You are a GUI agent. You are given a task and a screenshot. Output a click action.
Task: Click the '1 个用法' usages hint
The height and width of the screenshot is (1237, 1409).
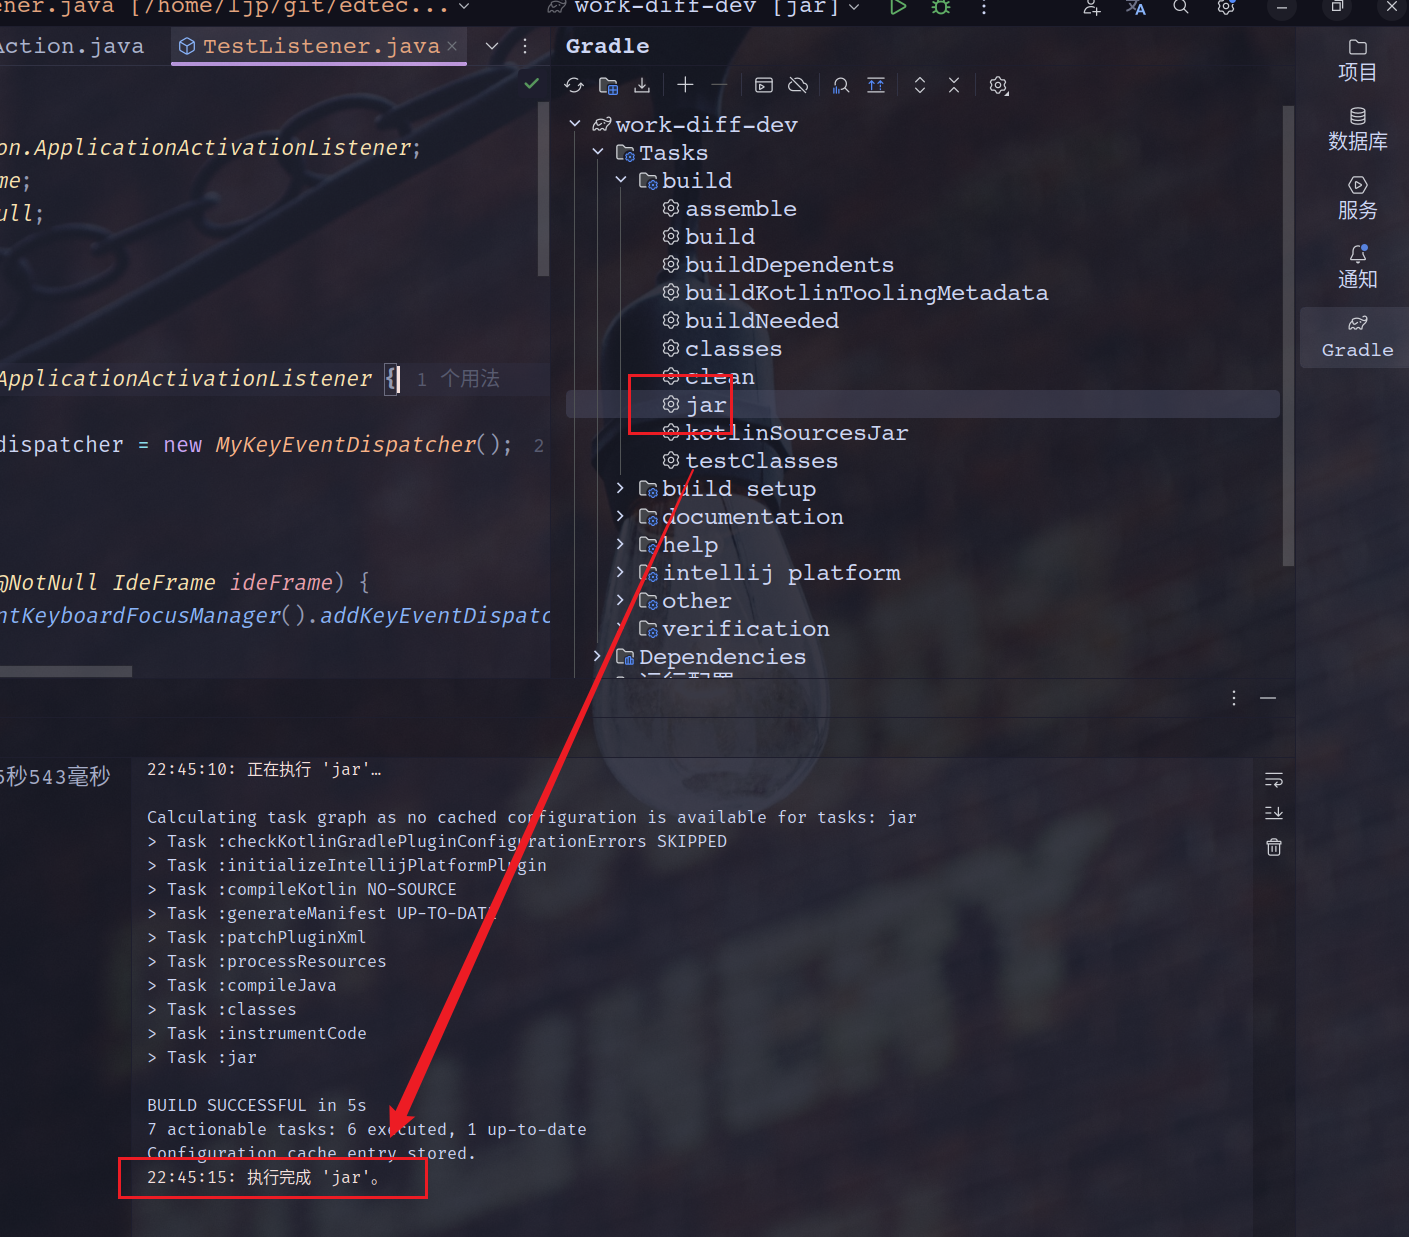pyautogui.click(x=458, y=379)
